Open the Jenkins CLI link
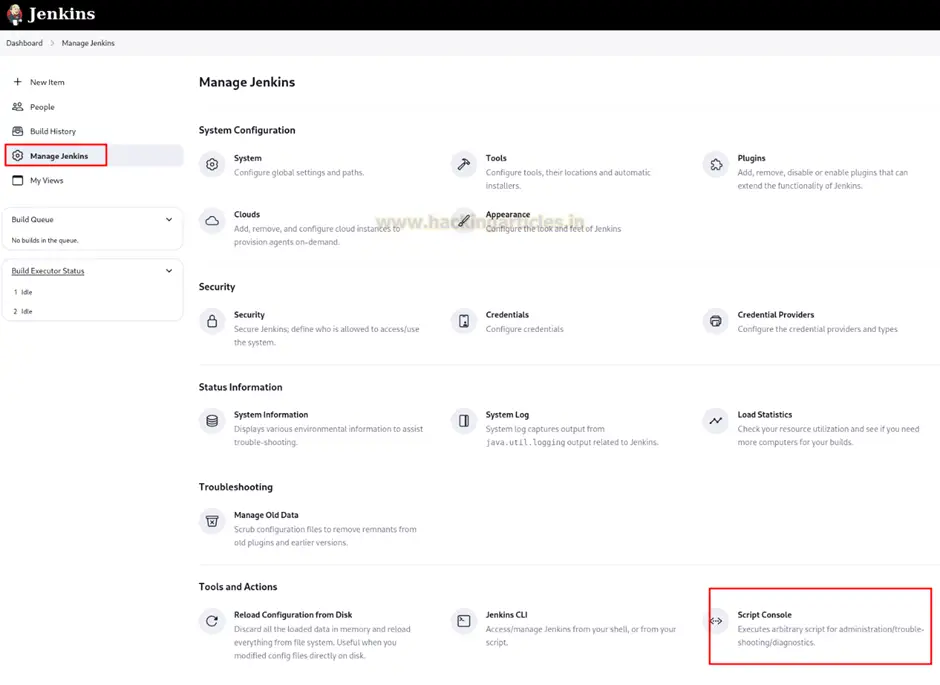The image size is (940, 685). click(507, 615)
